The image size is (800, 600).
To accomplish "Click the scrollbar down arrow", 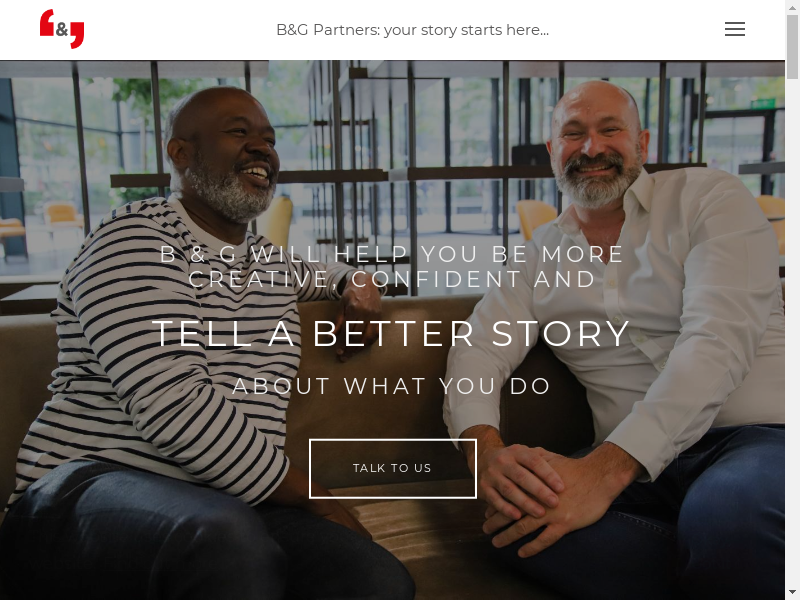I will (792, 593).
